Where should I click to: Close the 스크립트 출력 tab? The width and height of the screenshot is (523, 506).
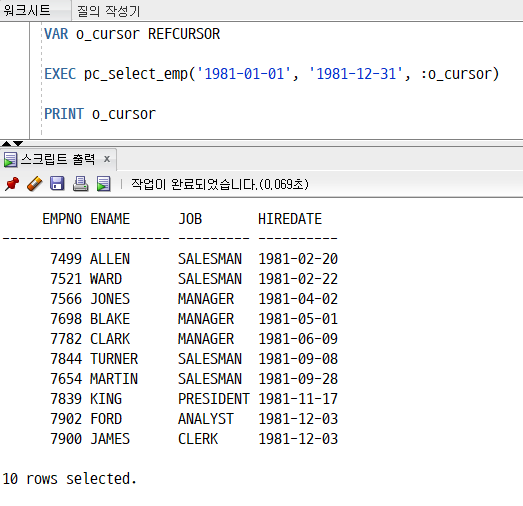point(107,159)
